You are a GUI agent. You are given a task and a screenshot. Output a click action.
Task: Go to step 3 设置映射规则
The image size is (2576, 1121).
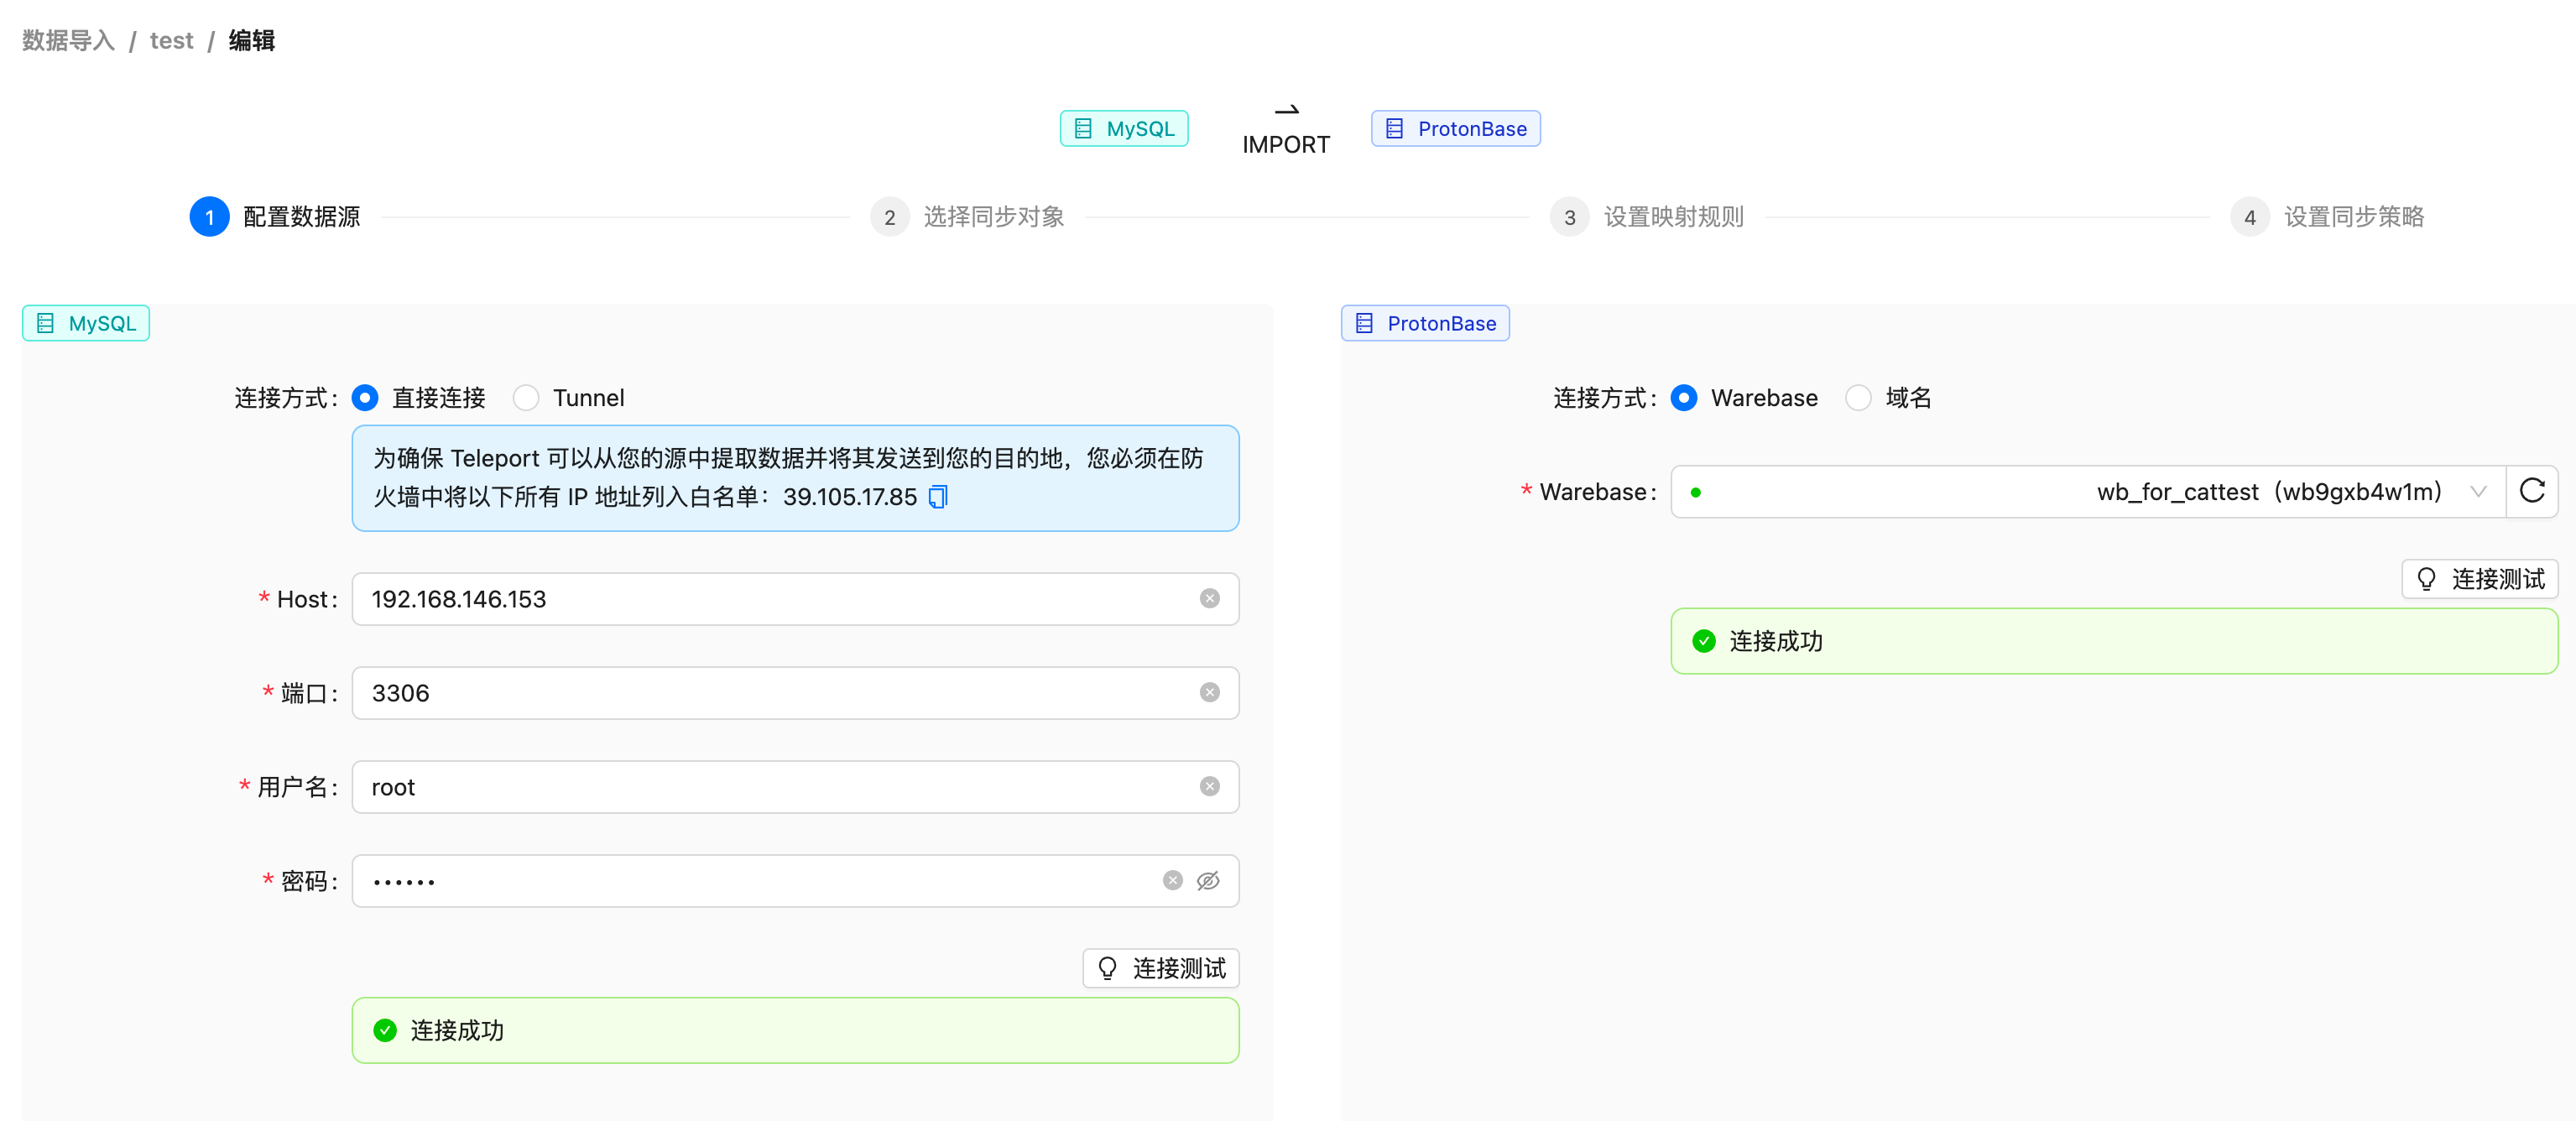pyautogui.click(x=1647, y=217)
